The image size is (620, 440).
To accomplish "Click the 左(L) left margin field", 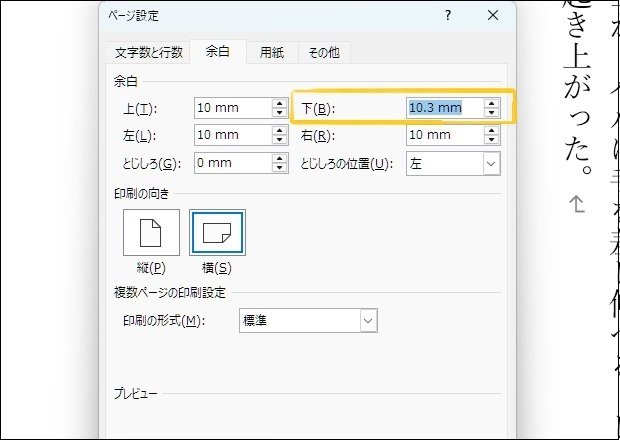I will [x=233, y=135].
